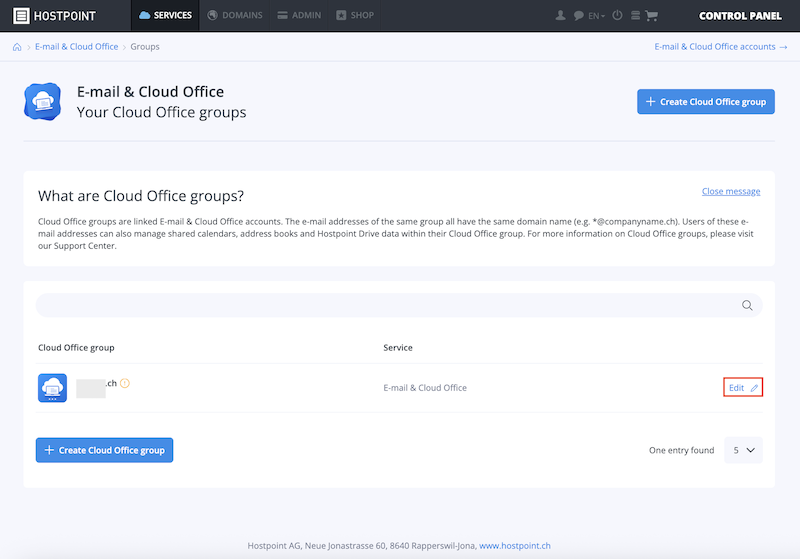The image size is (800, 559).
Task: Click bottom Create Cloud Office group button
Action: pos(105,450)
